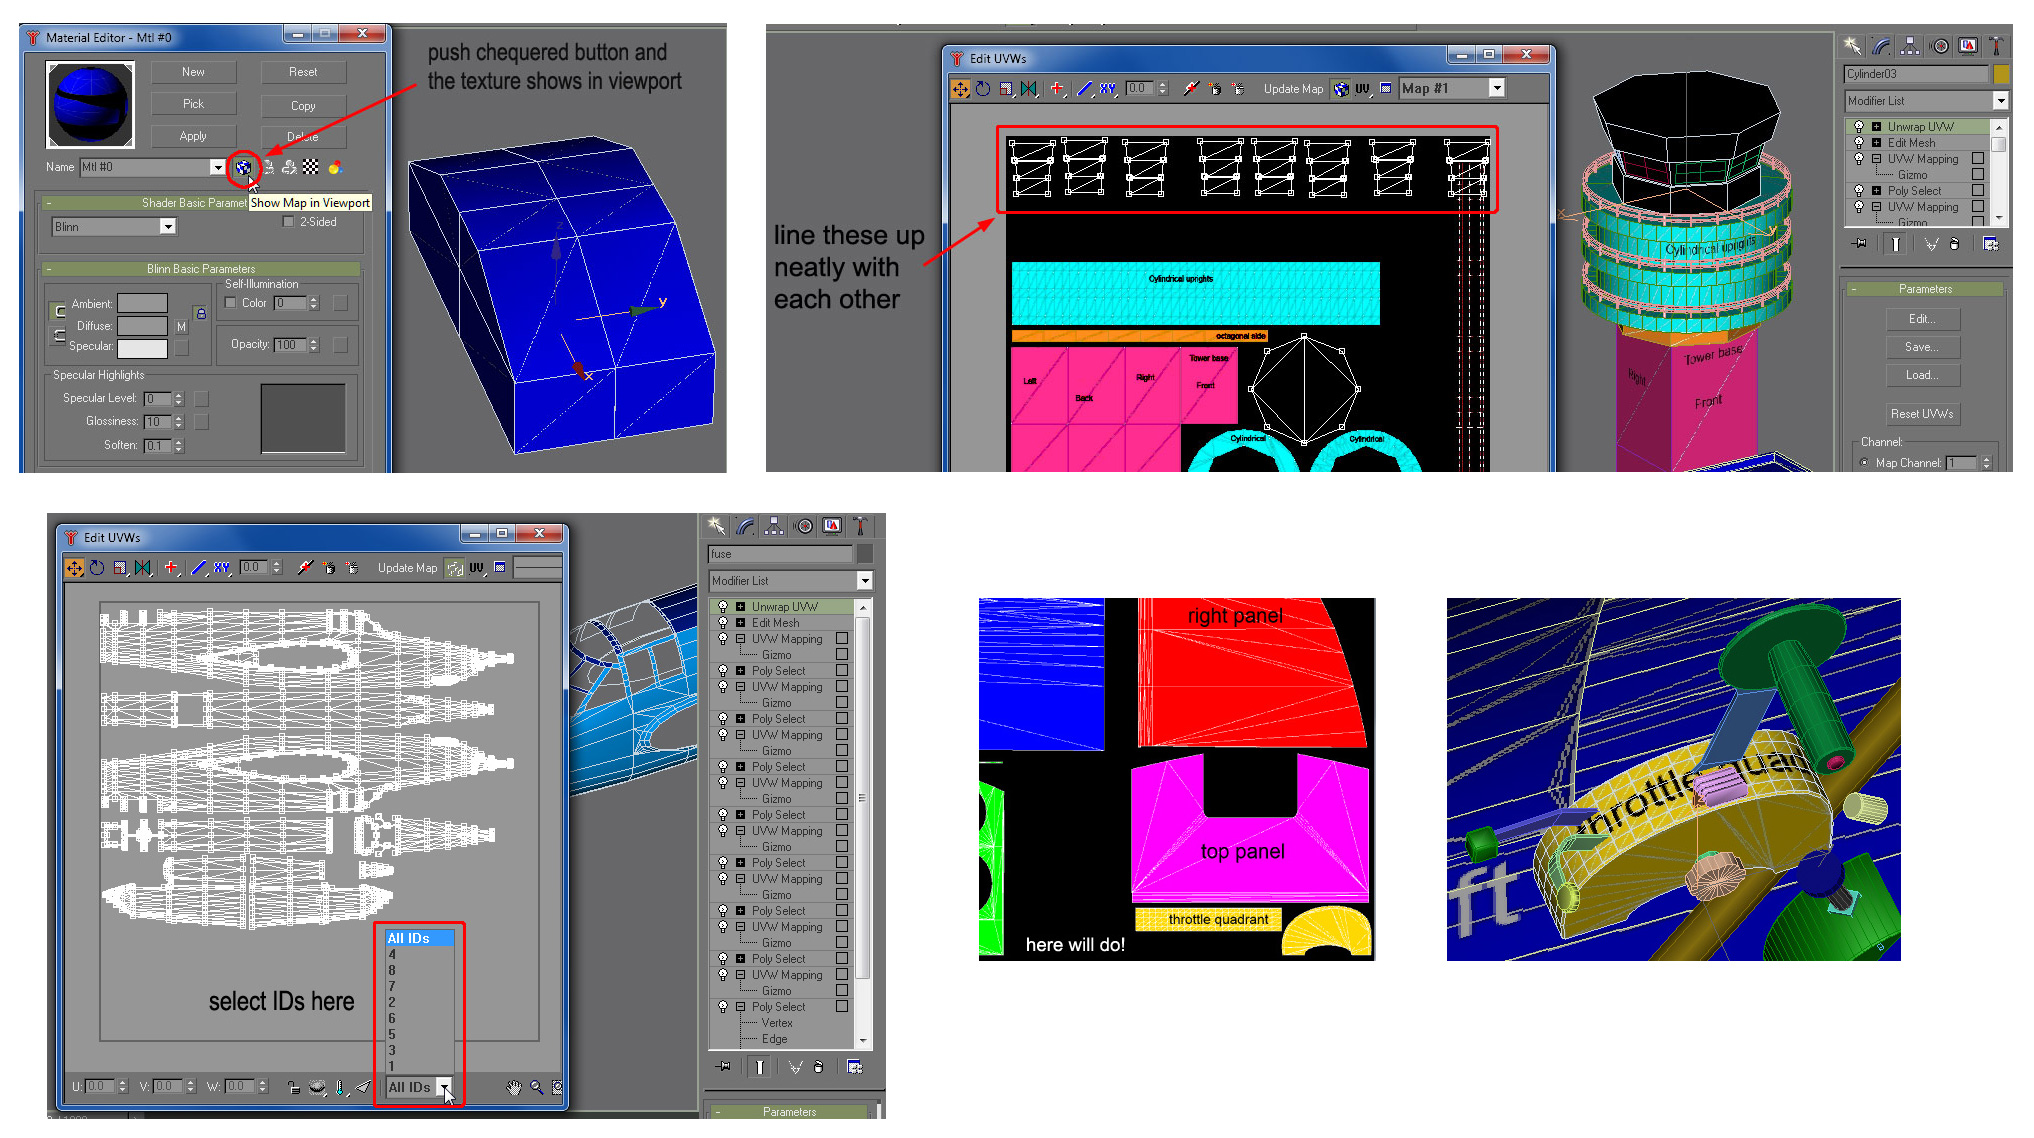Expand Modifier List dropdown for Cylinder03
The image size is (2034, 1138).
pos(2000,101)
